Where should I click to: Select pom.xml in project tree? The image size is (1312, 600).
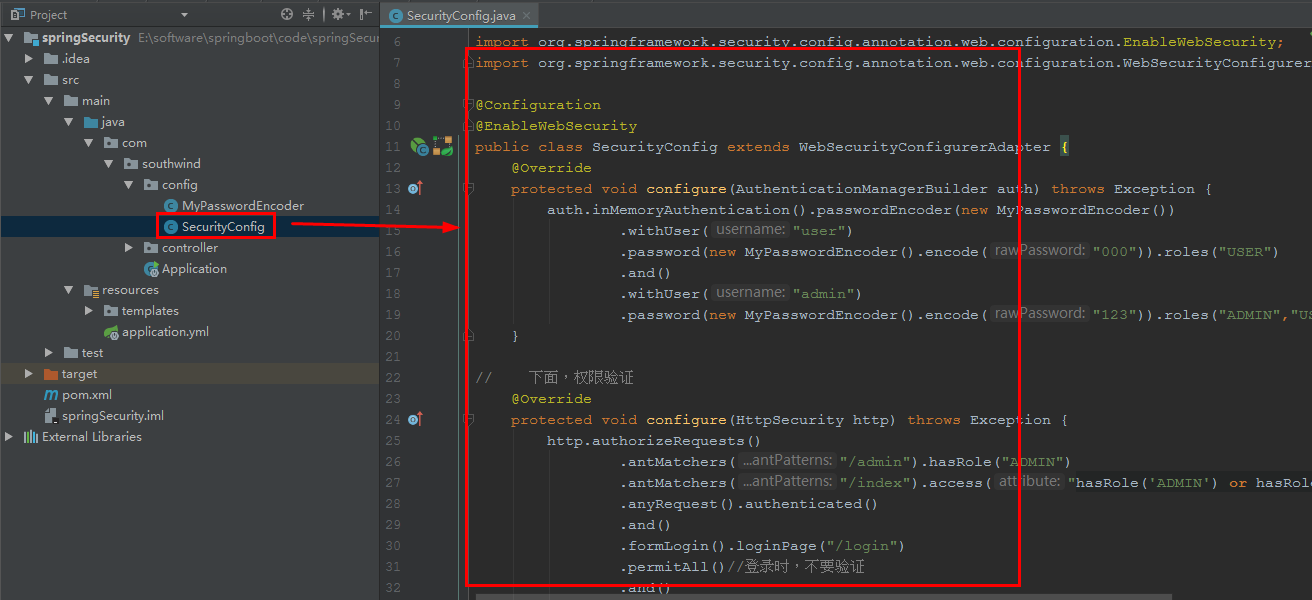coord(87,395)
